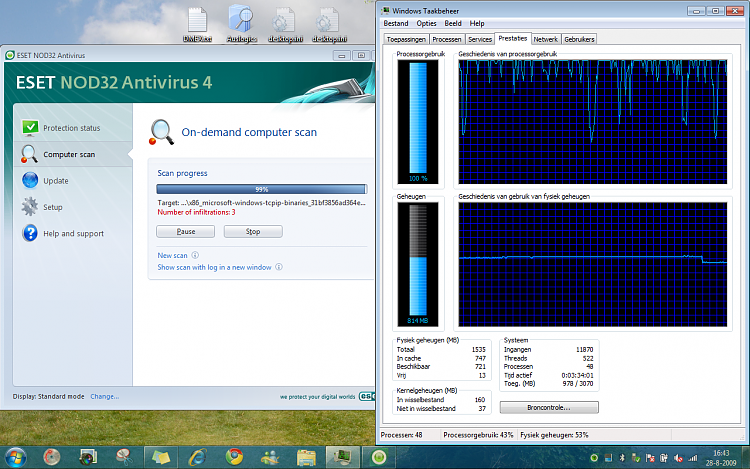
Task: Switch to the Services tab
Action: tap(480, 39)
